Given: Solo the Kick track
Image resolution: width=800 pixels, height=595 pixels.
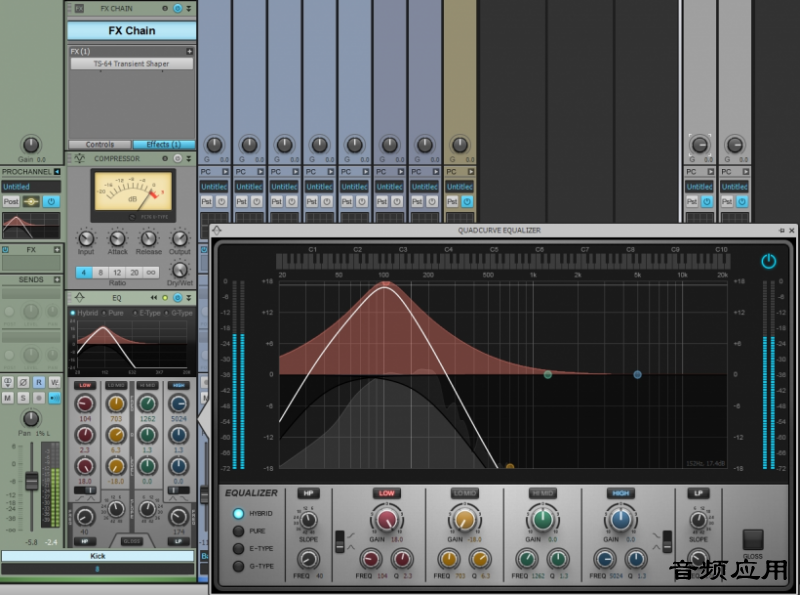Looking at the screenshot, I should (23, 398).
